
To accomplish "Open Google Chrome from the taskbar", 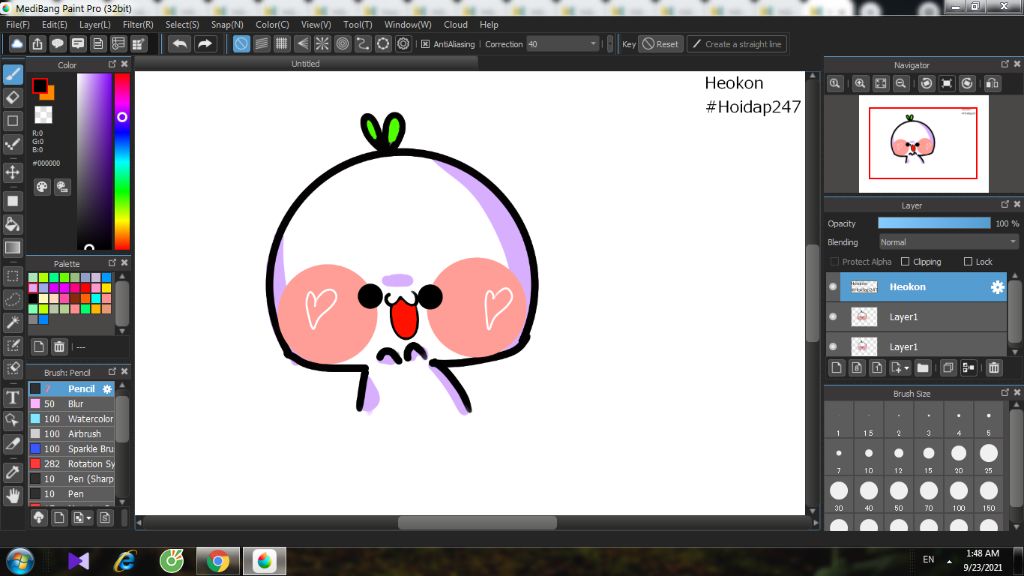I will click(x=217, y=561).
